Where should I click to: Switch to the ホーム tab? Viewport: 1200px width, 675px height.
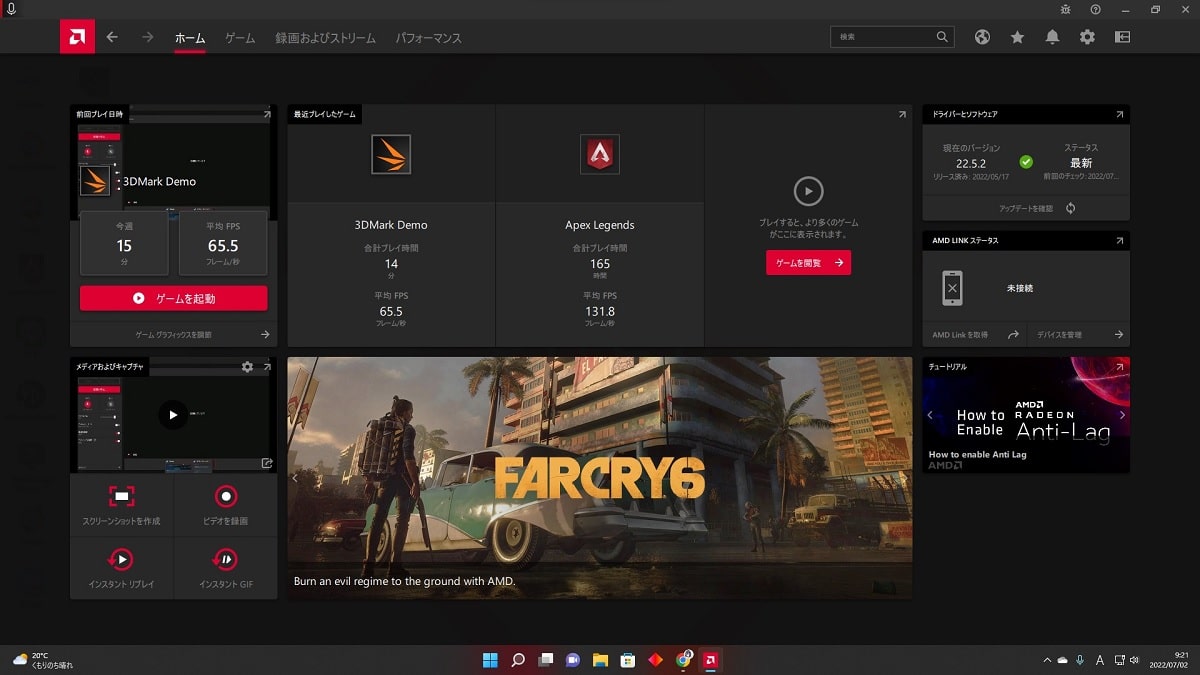190,38
